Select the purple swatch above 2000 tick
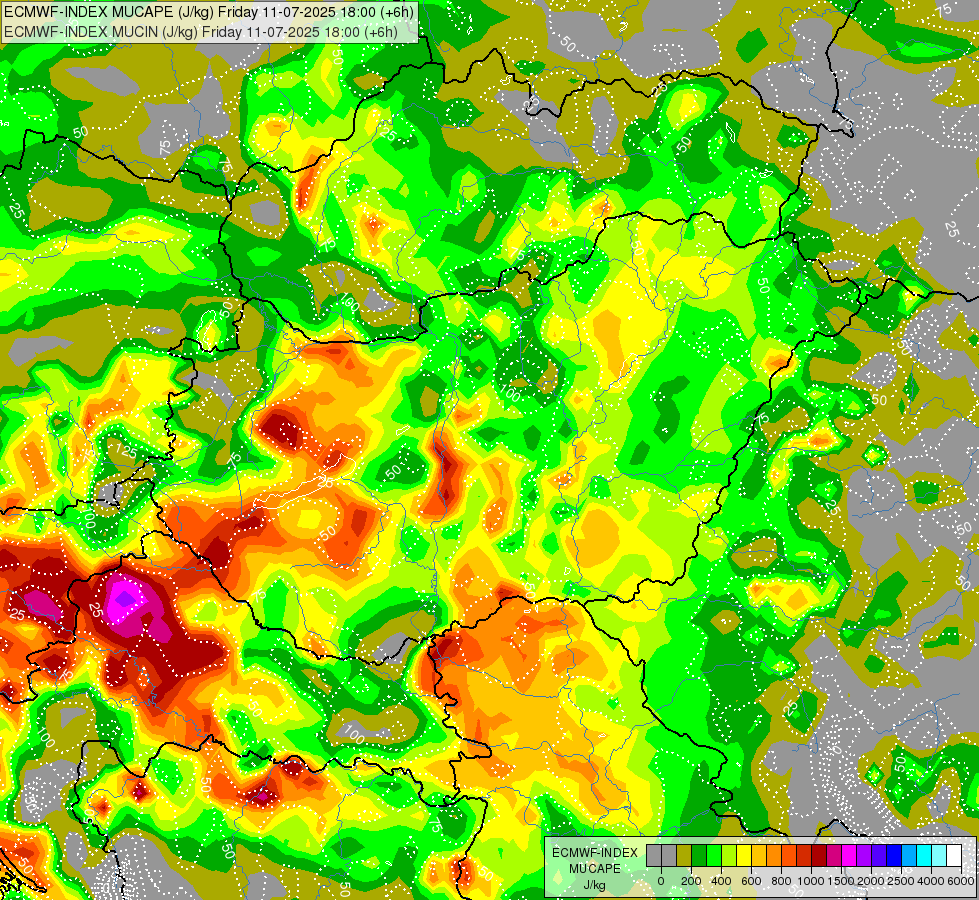Image resolution: width=979 pixels, height=900 pixels. point(865,855)
